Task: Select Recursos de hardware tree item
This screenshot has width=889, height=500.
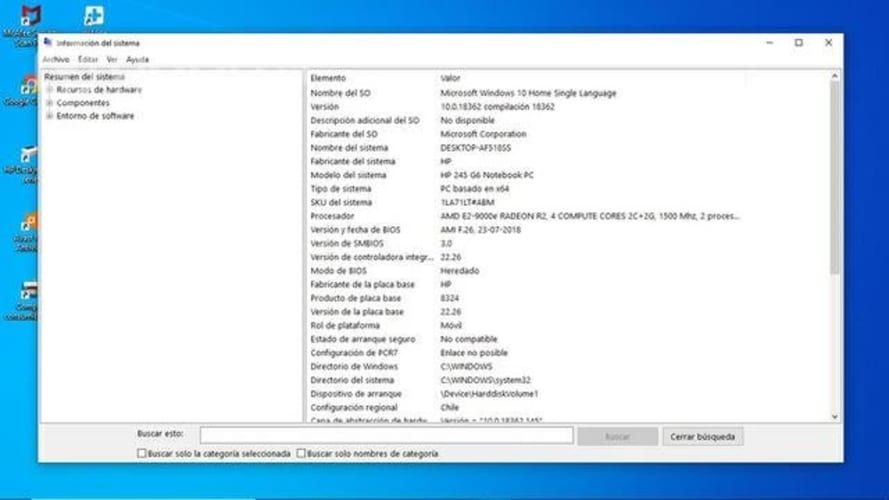Action: [99, 90]
